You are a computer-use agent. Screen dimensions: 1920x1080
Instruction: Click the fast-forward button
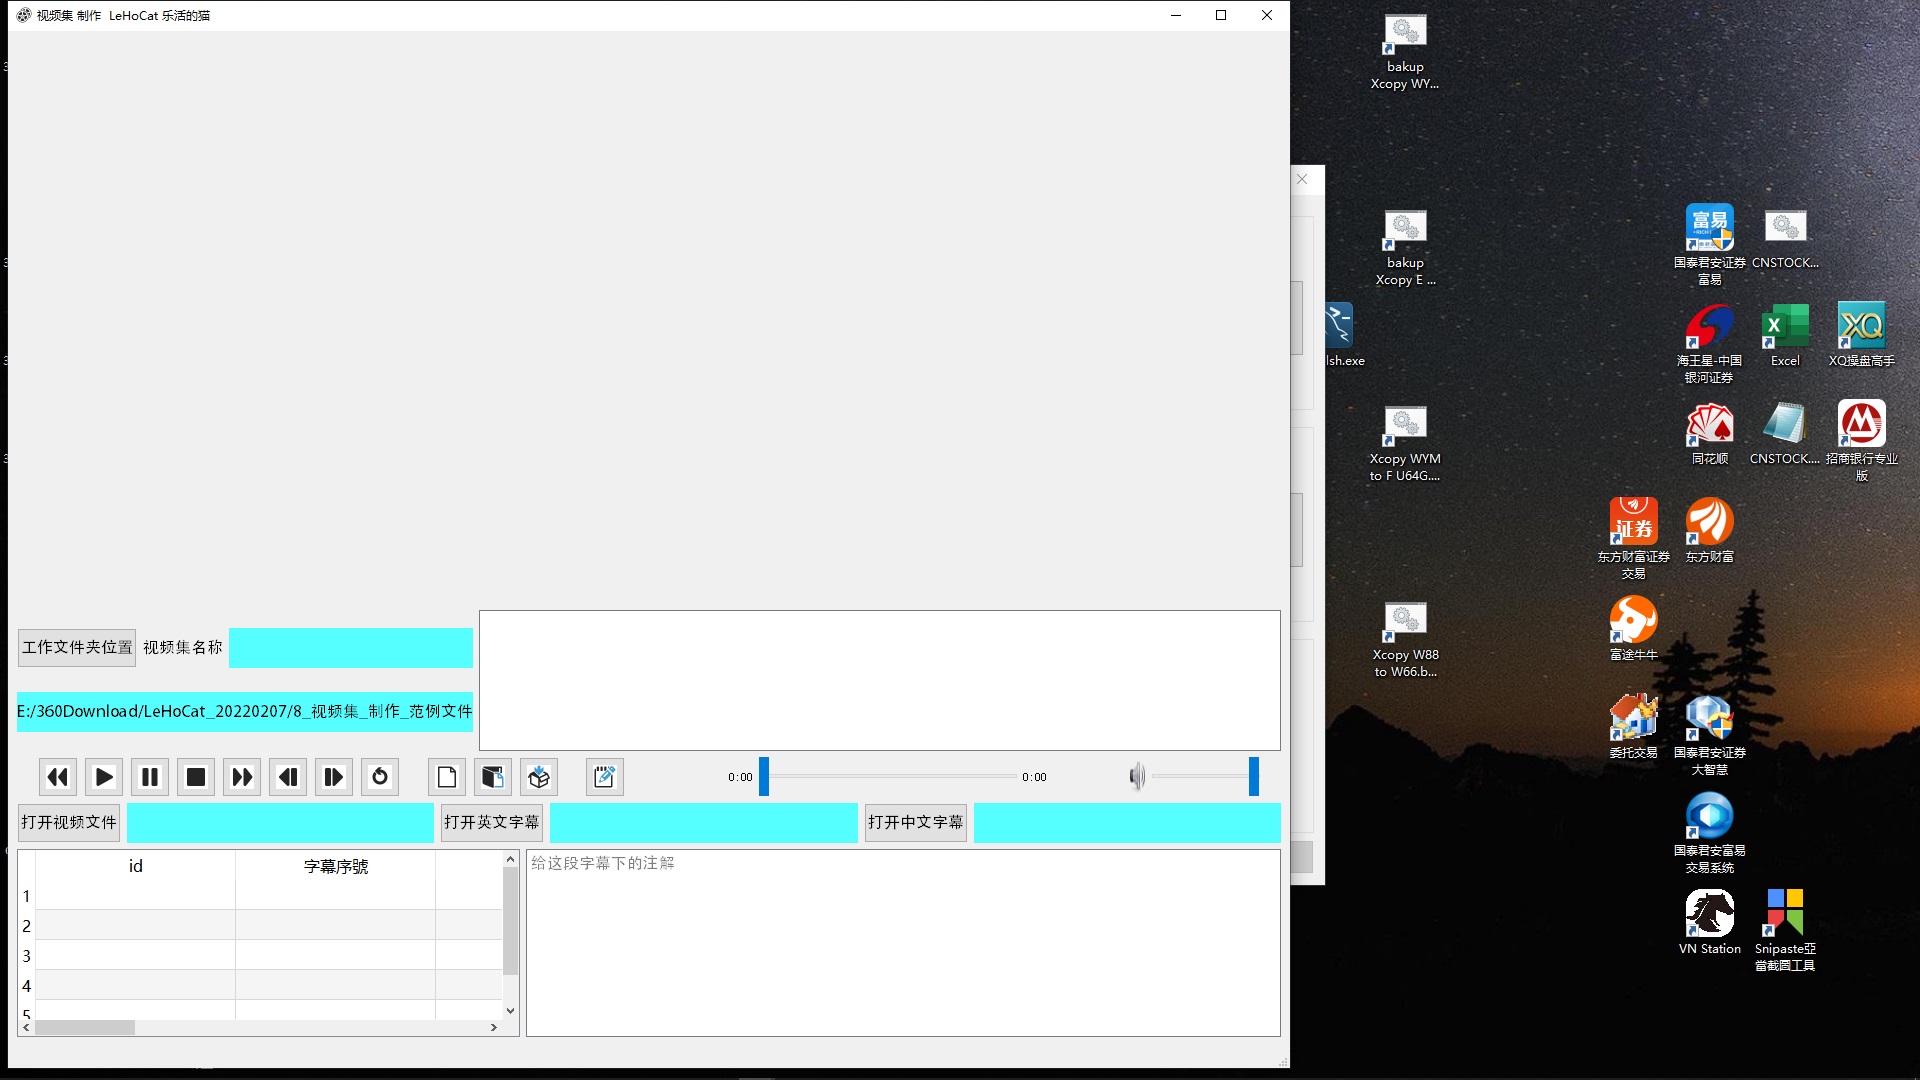click(242, 777)
